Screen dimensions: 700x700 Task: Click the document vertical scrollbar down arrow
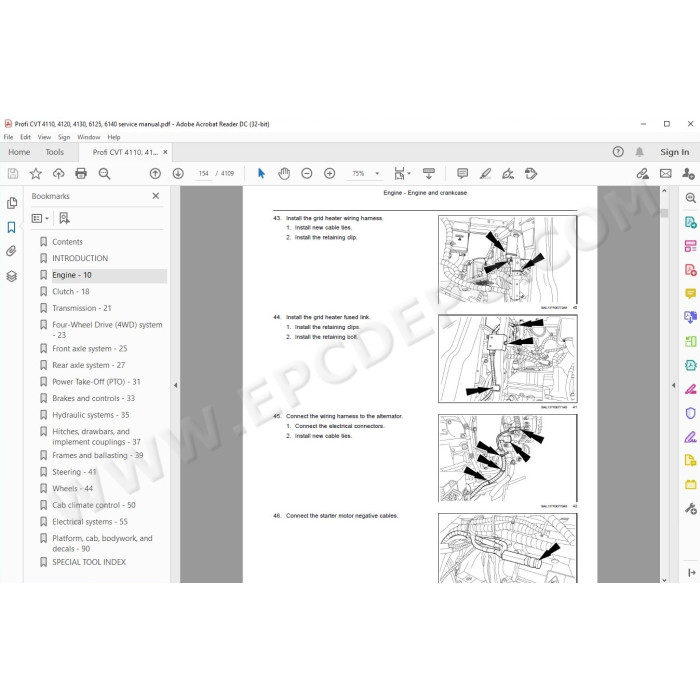coord(664,580)
